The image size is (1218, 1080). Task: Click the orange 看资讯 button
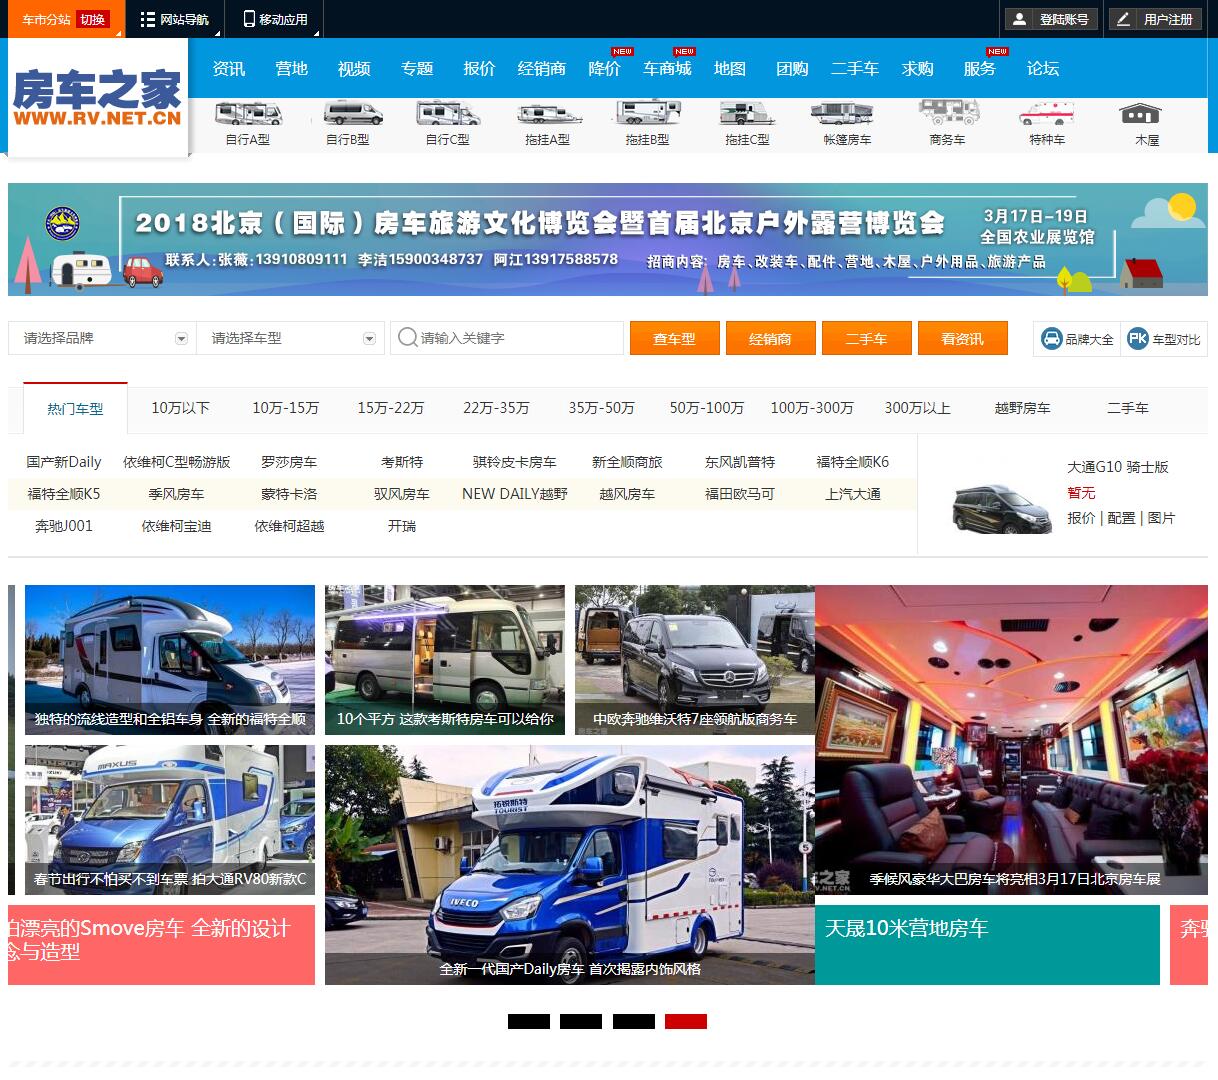(963, 339)
